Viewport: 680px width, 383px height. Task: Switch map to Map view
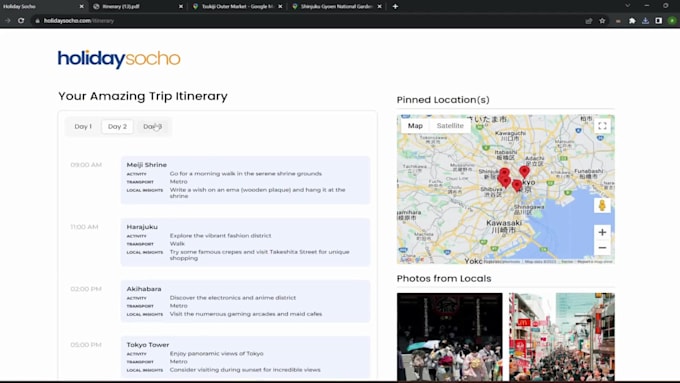click(415, 126)
